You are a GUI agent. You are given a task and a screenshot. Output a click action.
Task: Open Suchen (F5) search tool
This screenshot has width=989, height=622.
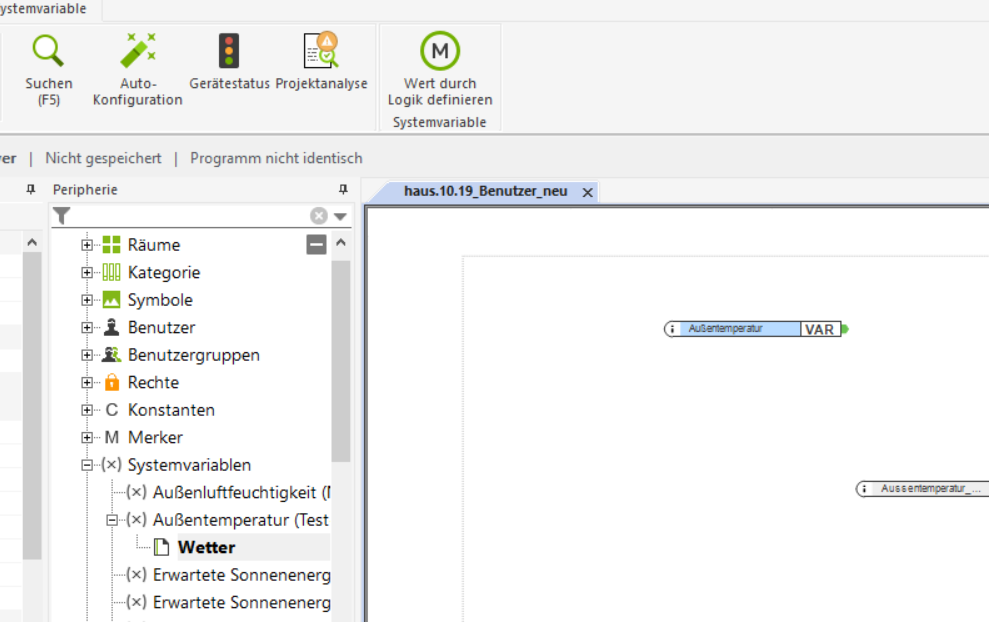[49, 69]
